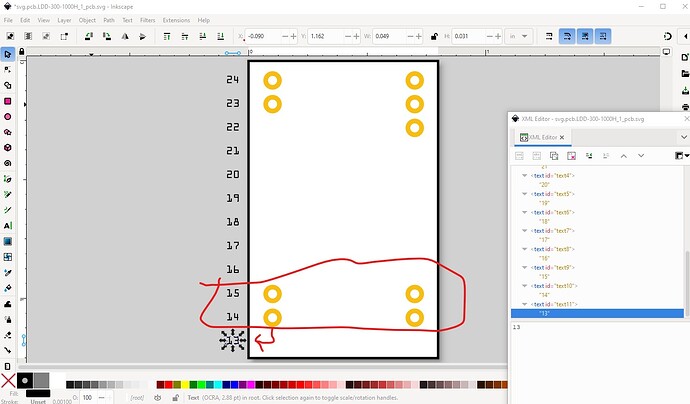The height and width of the screenshot is (404, 690).
Task: Open the Filters menu
Action: point(147,20)
